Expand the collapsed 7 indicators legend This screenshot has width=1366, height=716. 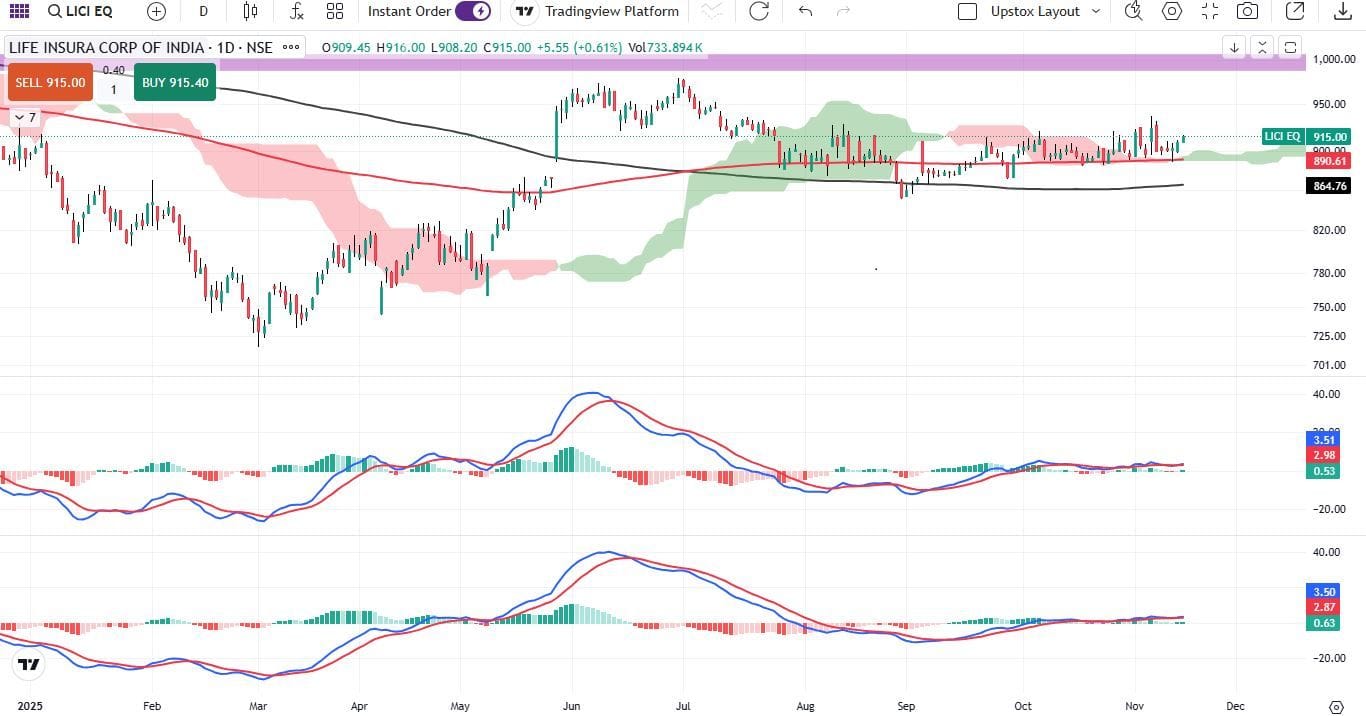(x=25, y=118)
